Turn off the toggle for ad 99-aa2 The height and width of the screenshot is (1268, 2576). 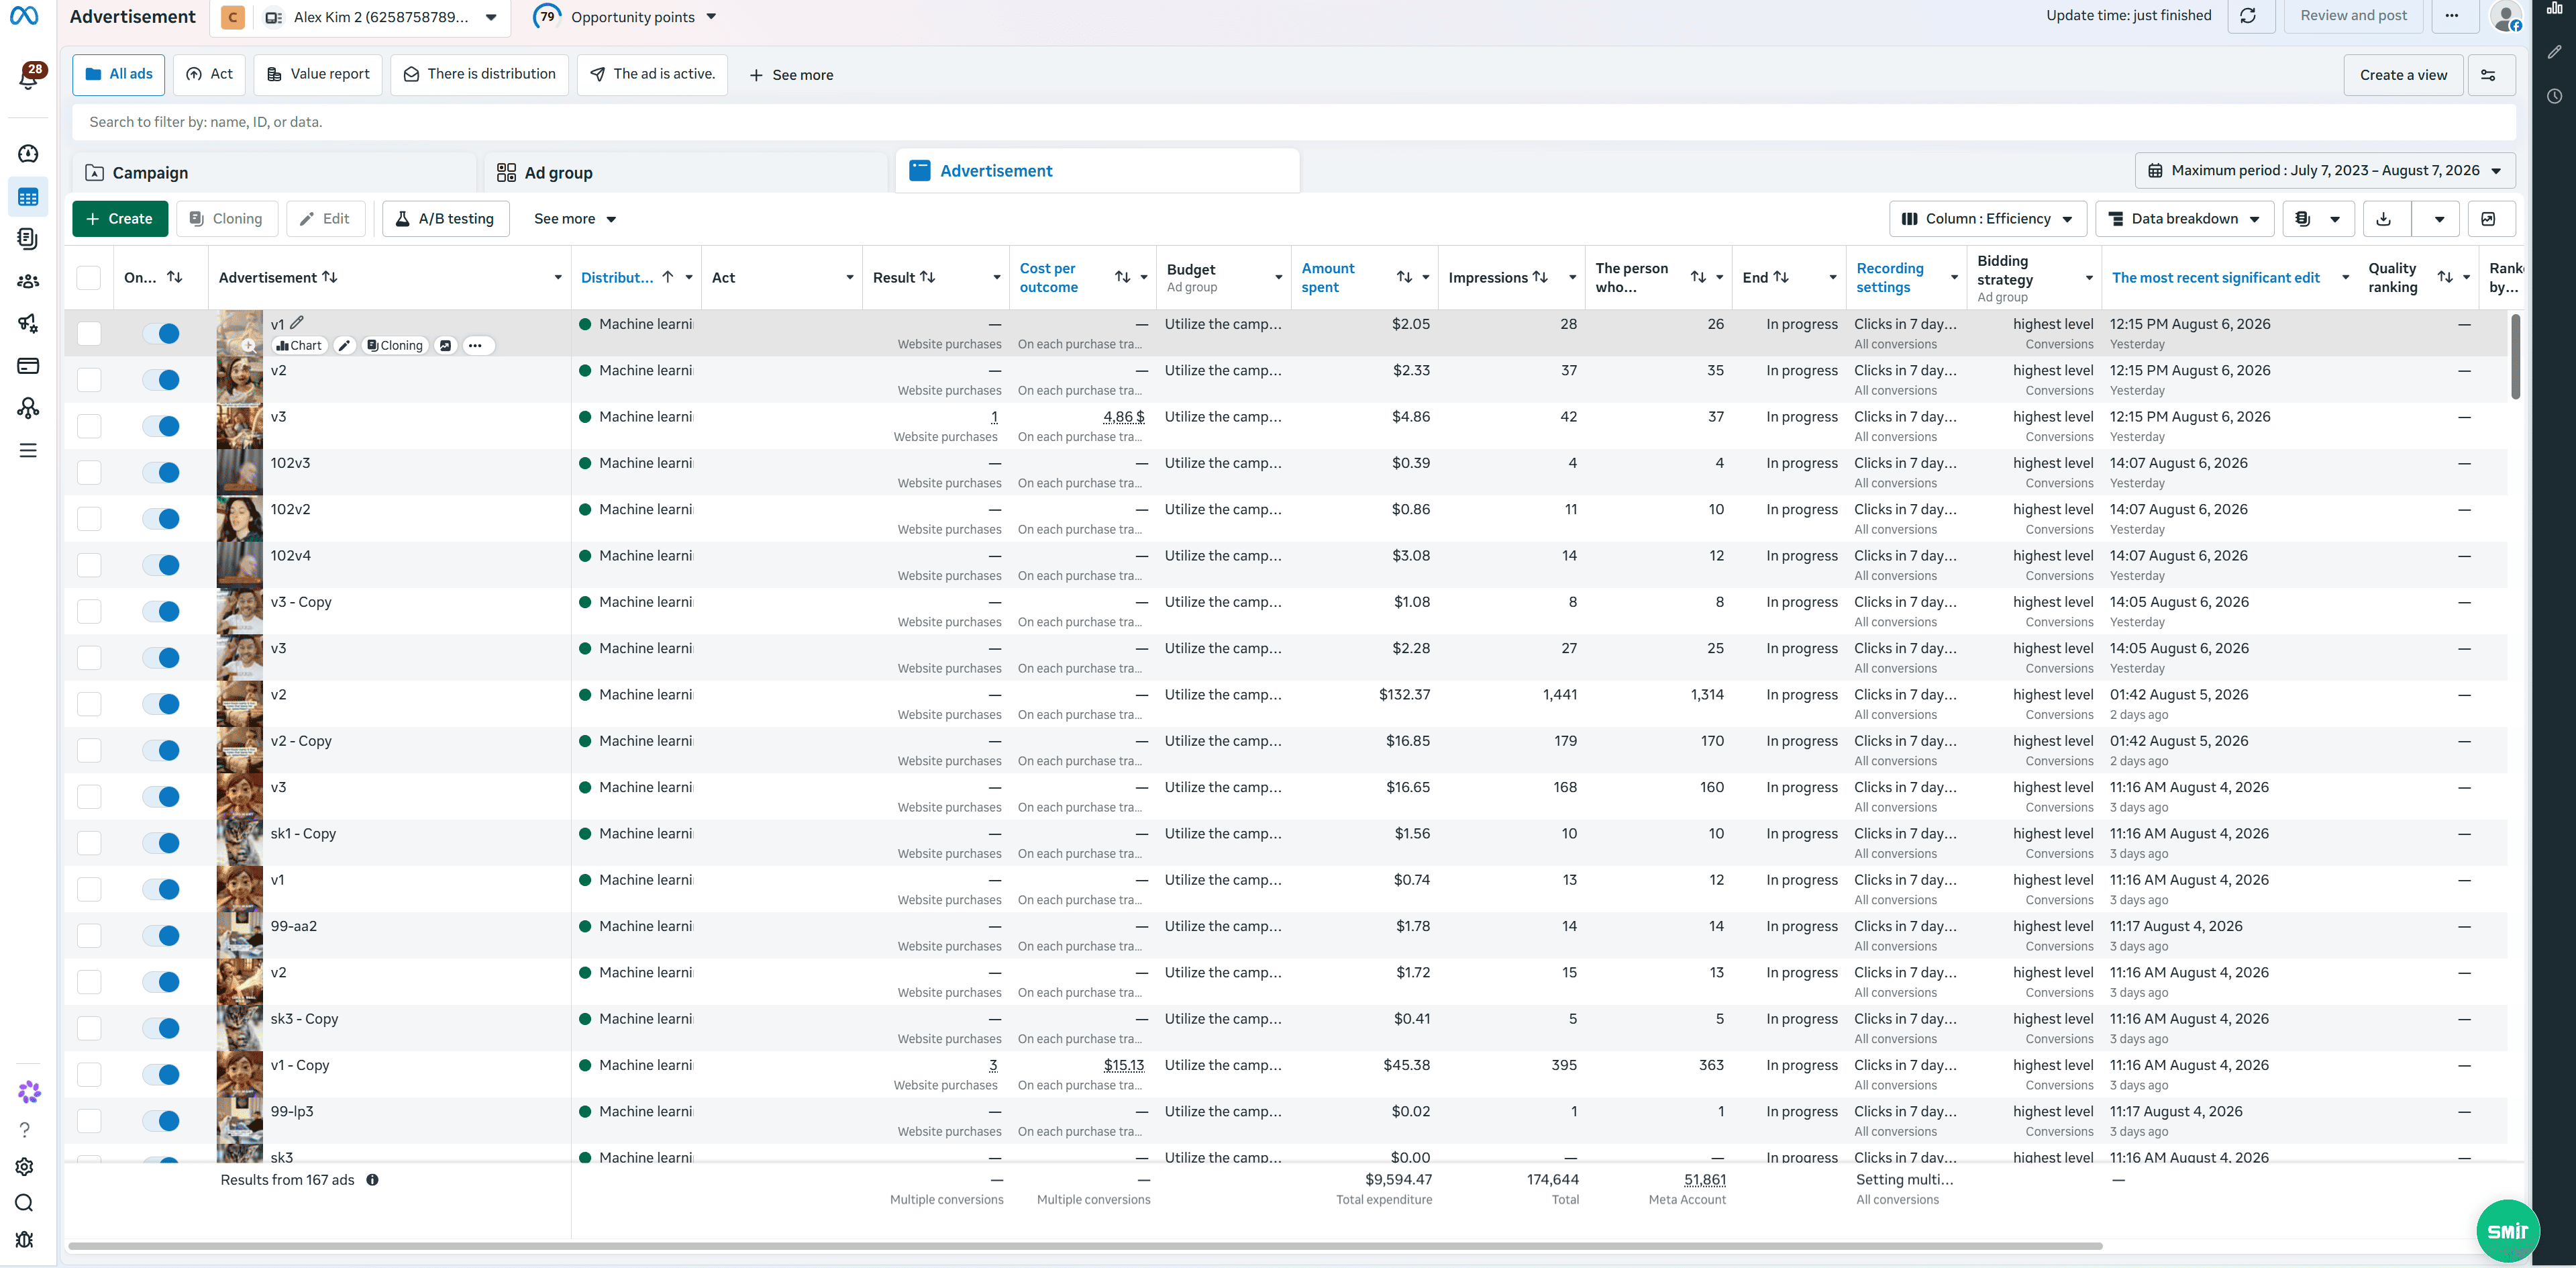161,936
